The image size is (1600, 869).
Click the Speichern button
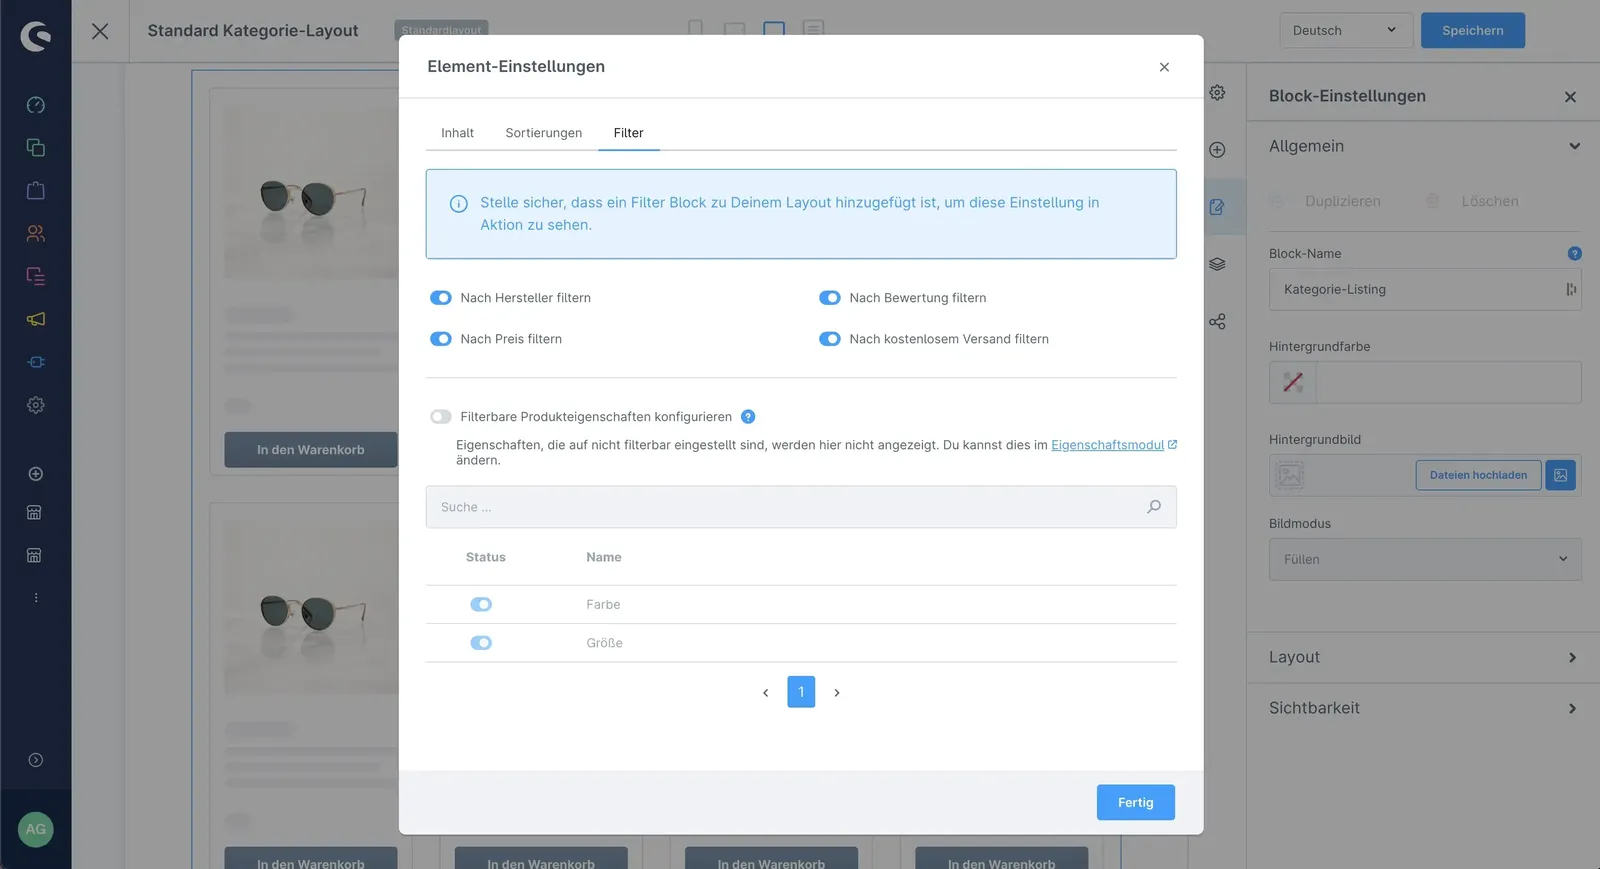pyautogui.click(x=1473, y=31)
